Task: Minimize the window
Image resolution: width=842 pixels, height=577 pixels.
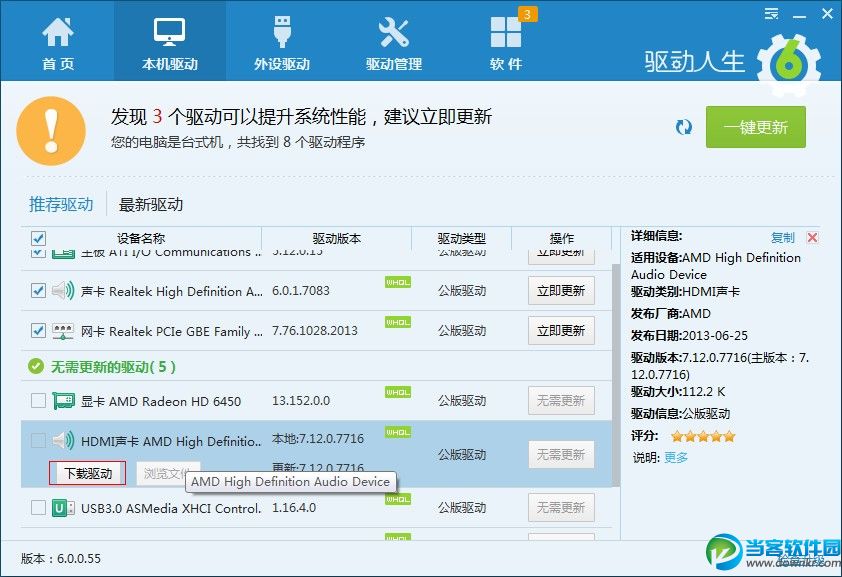Action: 799,15
